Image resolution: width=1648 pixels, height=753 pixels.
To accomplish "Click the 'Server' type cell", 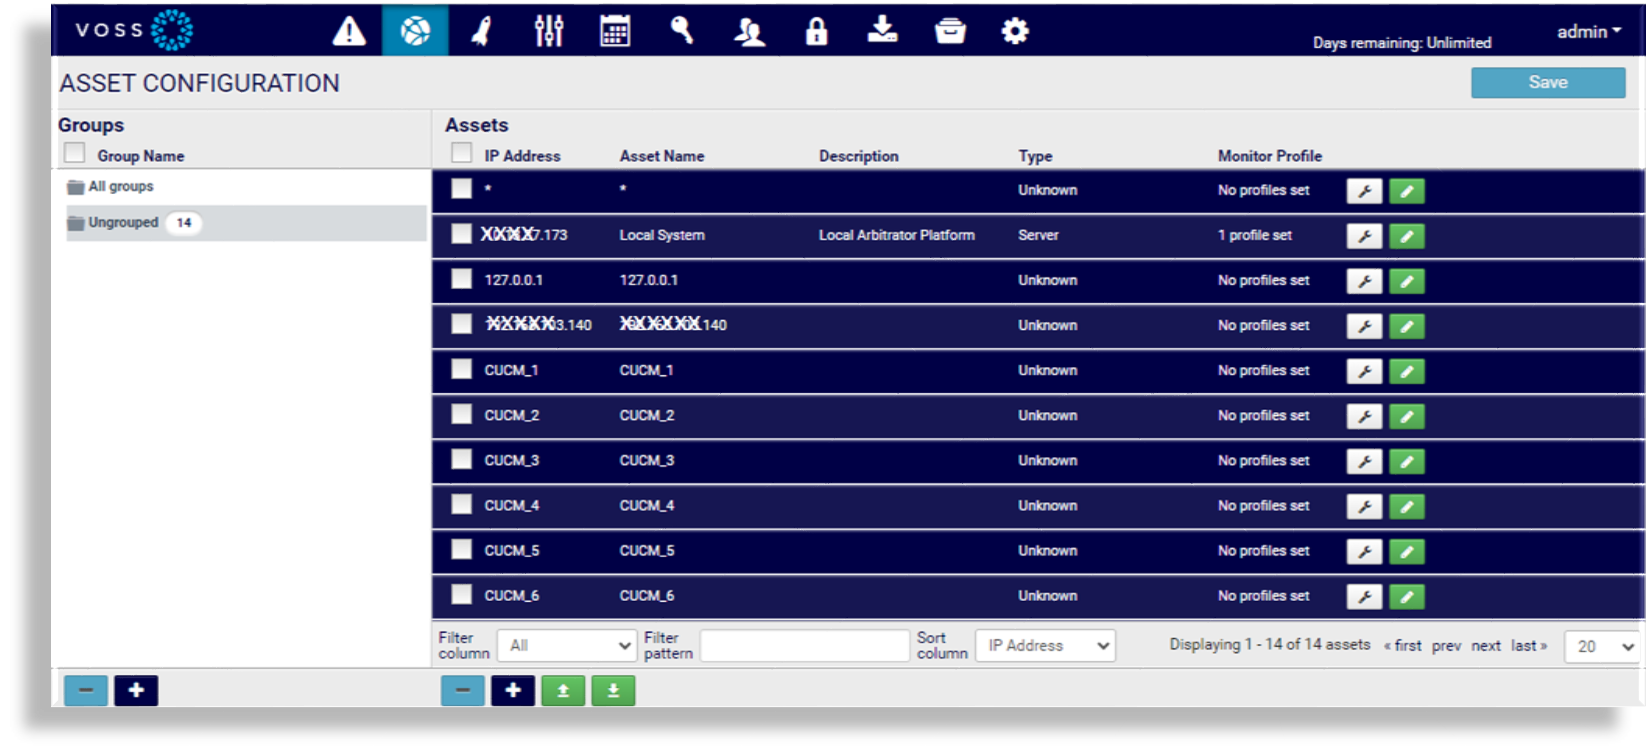I will point(1038,235).
